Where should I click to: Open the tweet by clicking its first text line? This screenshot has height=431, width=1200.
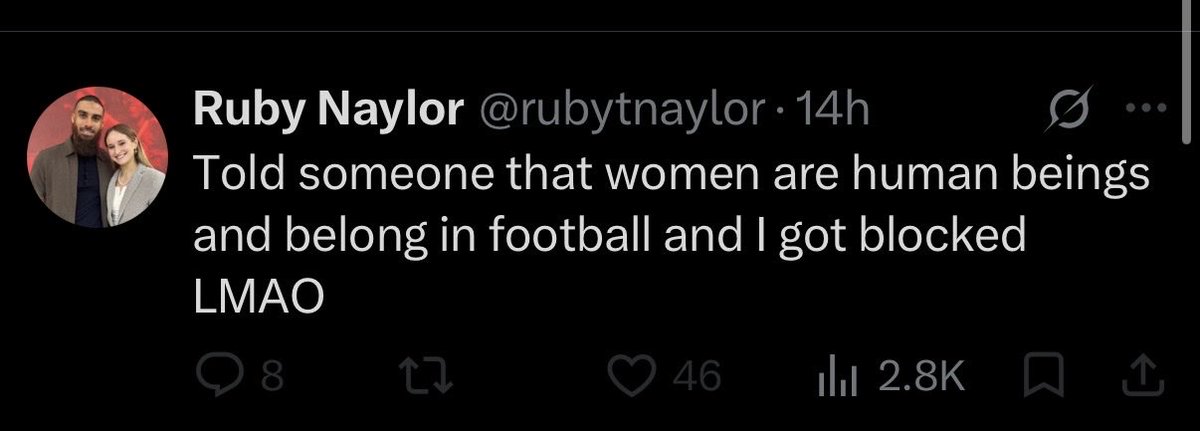(670, 178)
